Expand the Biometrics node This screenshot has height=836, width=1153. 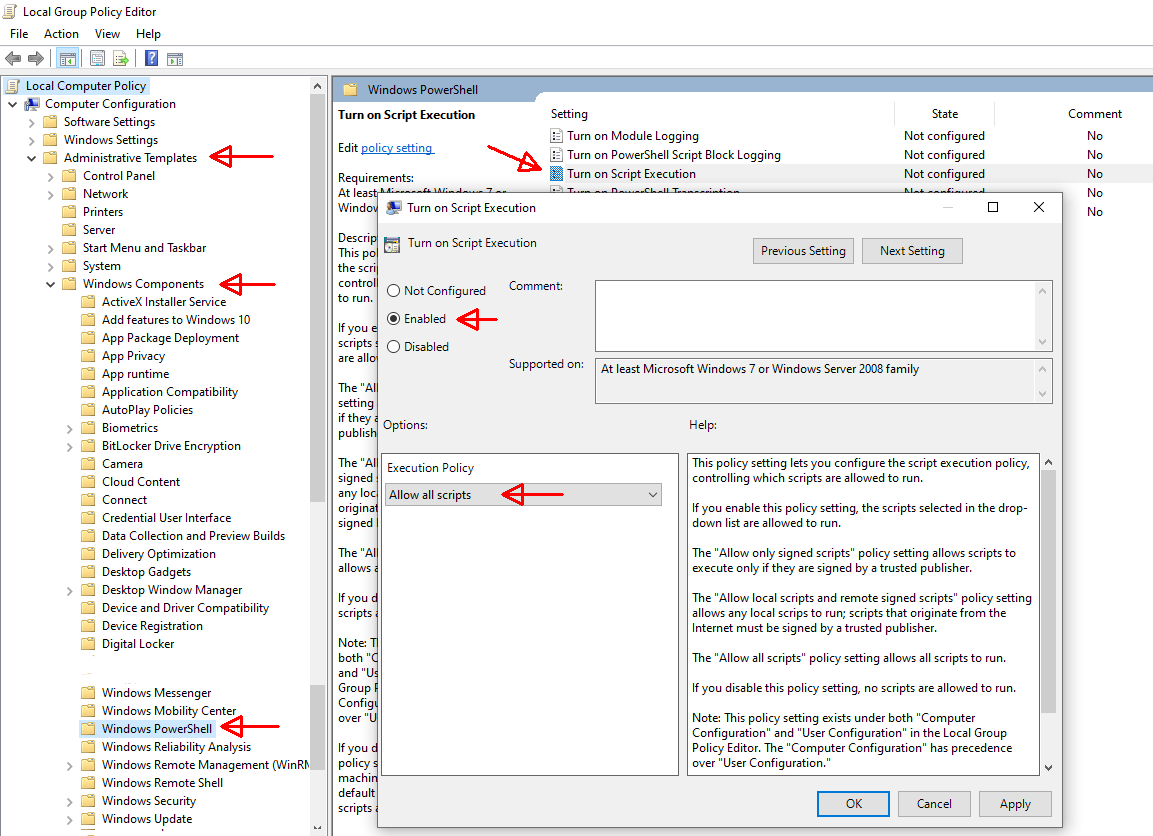pyautogui.click(x=70, y=429)
